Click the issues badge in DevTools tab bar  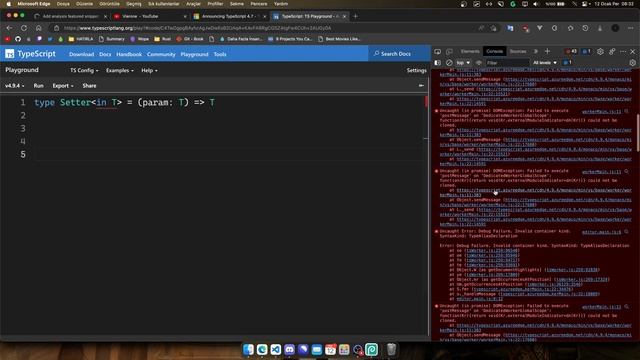[x=587, y=51]
